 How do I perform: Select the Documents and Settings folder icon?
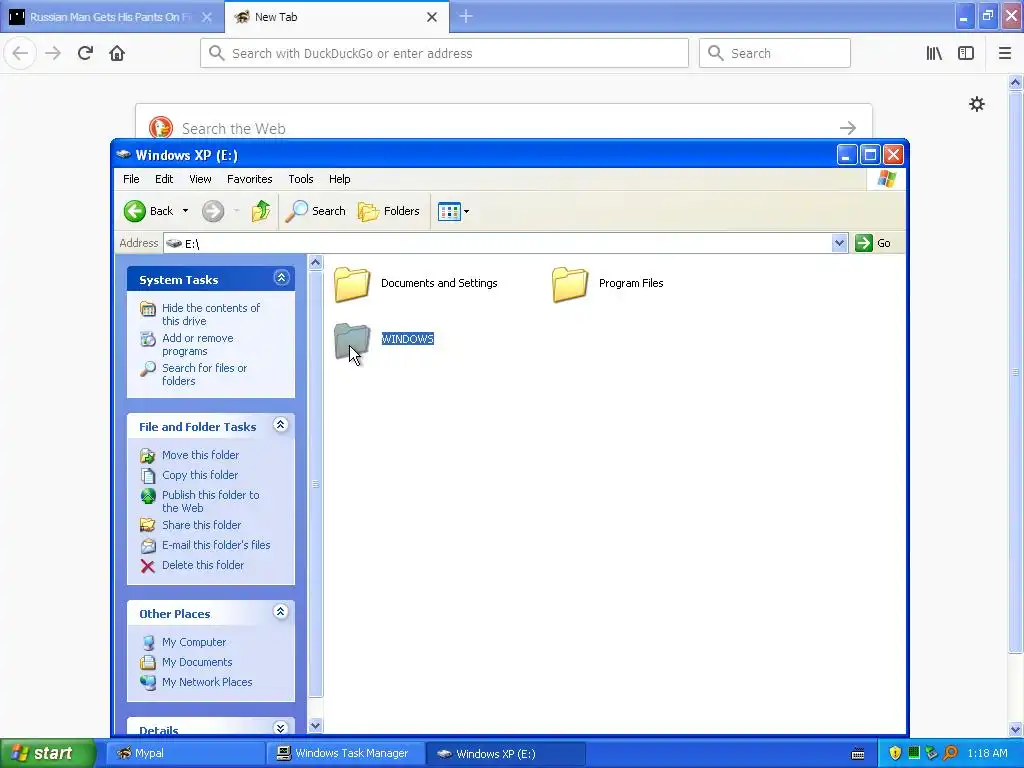pyautogui.click(x=353, y=284)
